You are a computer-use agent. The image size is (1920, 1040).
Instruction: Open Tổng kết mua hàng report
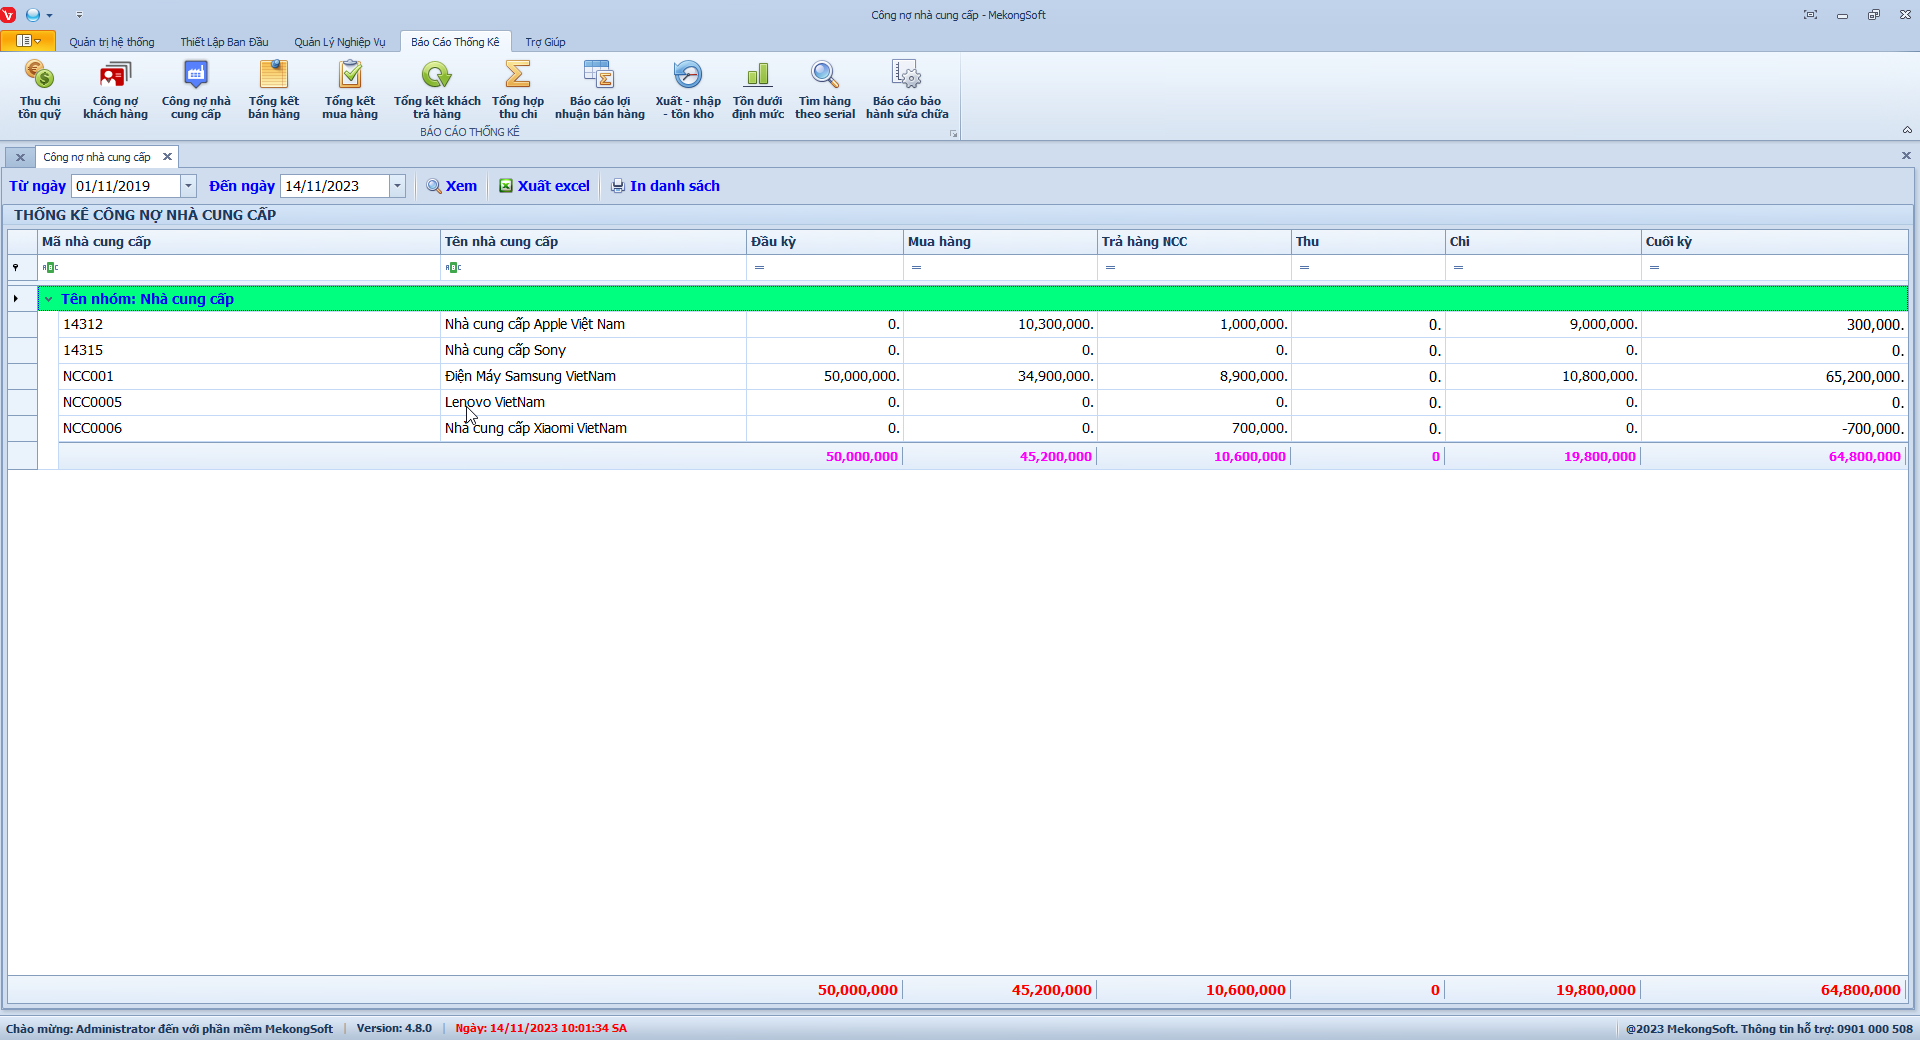click(350, 90)
